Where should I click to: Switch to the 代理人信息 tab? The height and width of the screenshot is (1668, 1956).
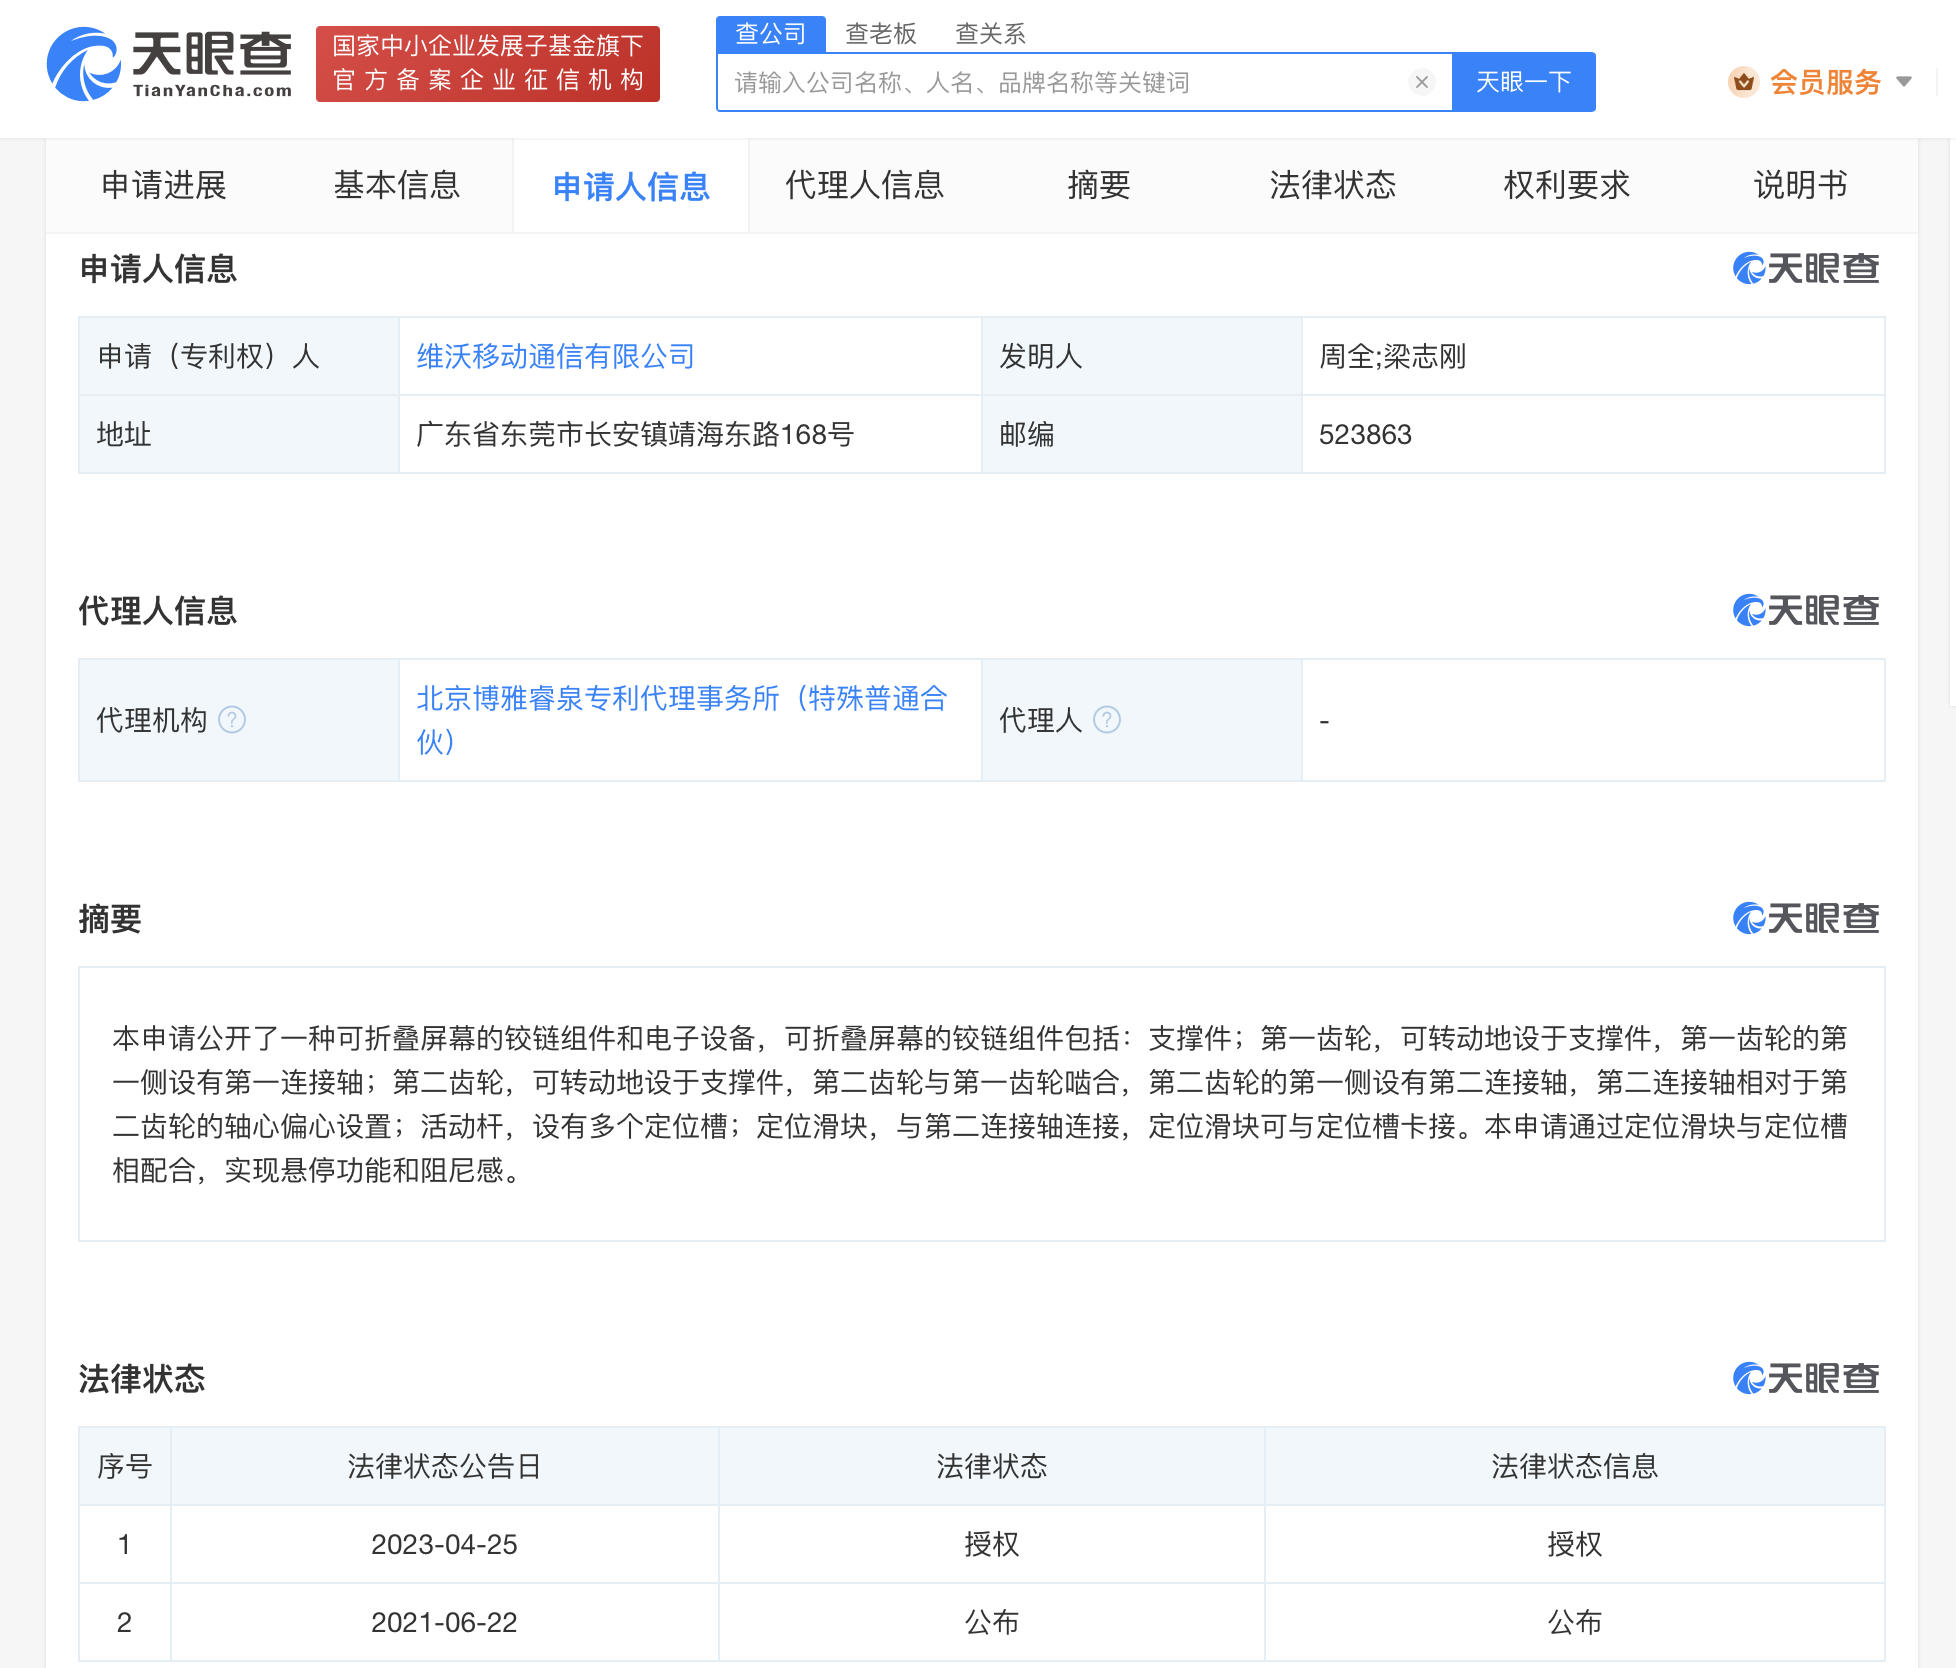(x=865, y=185)
